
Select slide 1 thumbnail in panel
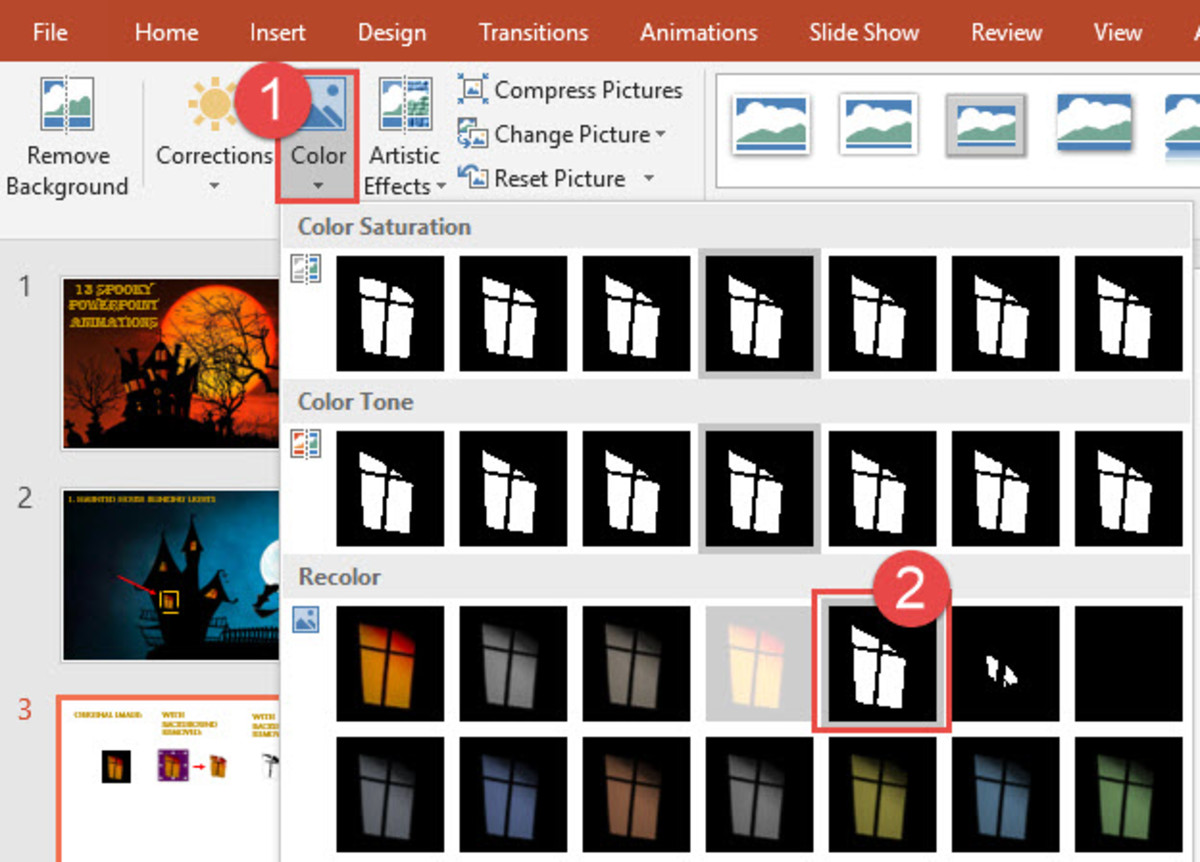click(x=170, y=363)
